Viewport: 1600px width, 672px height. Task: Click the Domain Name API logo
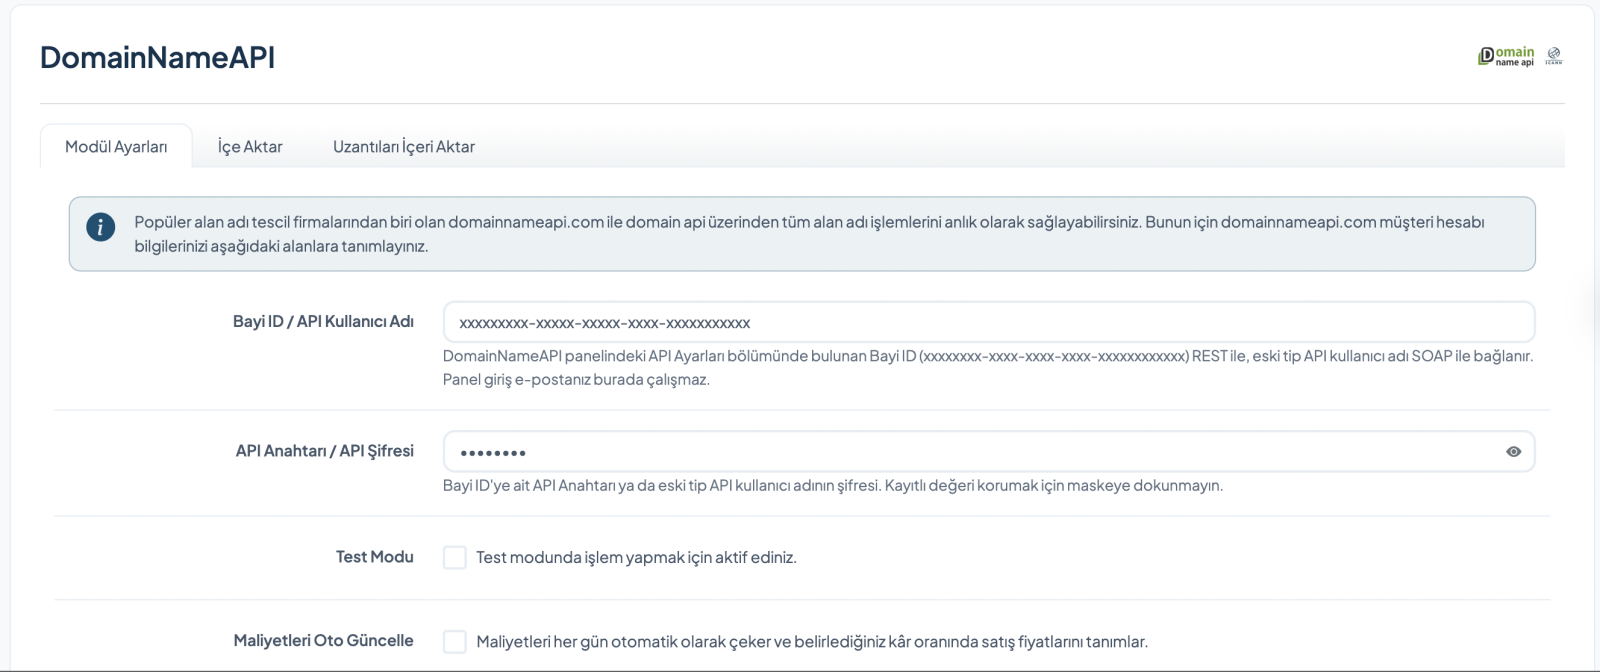point(1506,57)
